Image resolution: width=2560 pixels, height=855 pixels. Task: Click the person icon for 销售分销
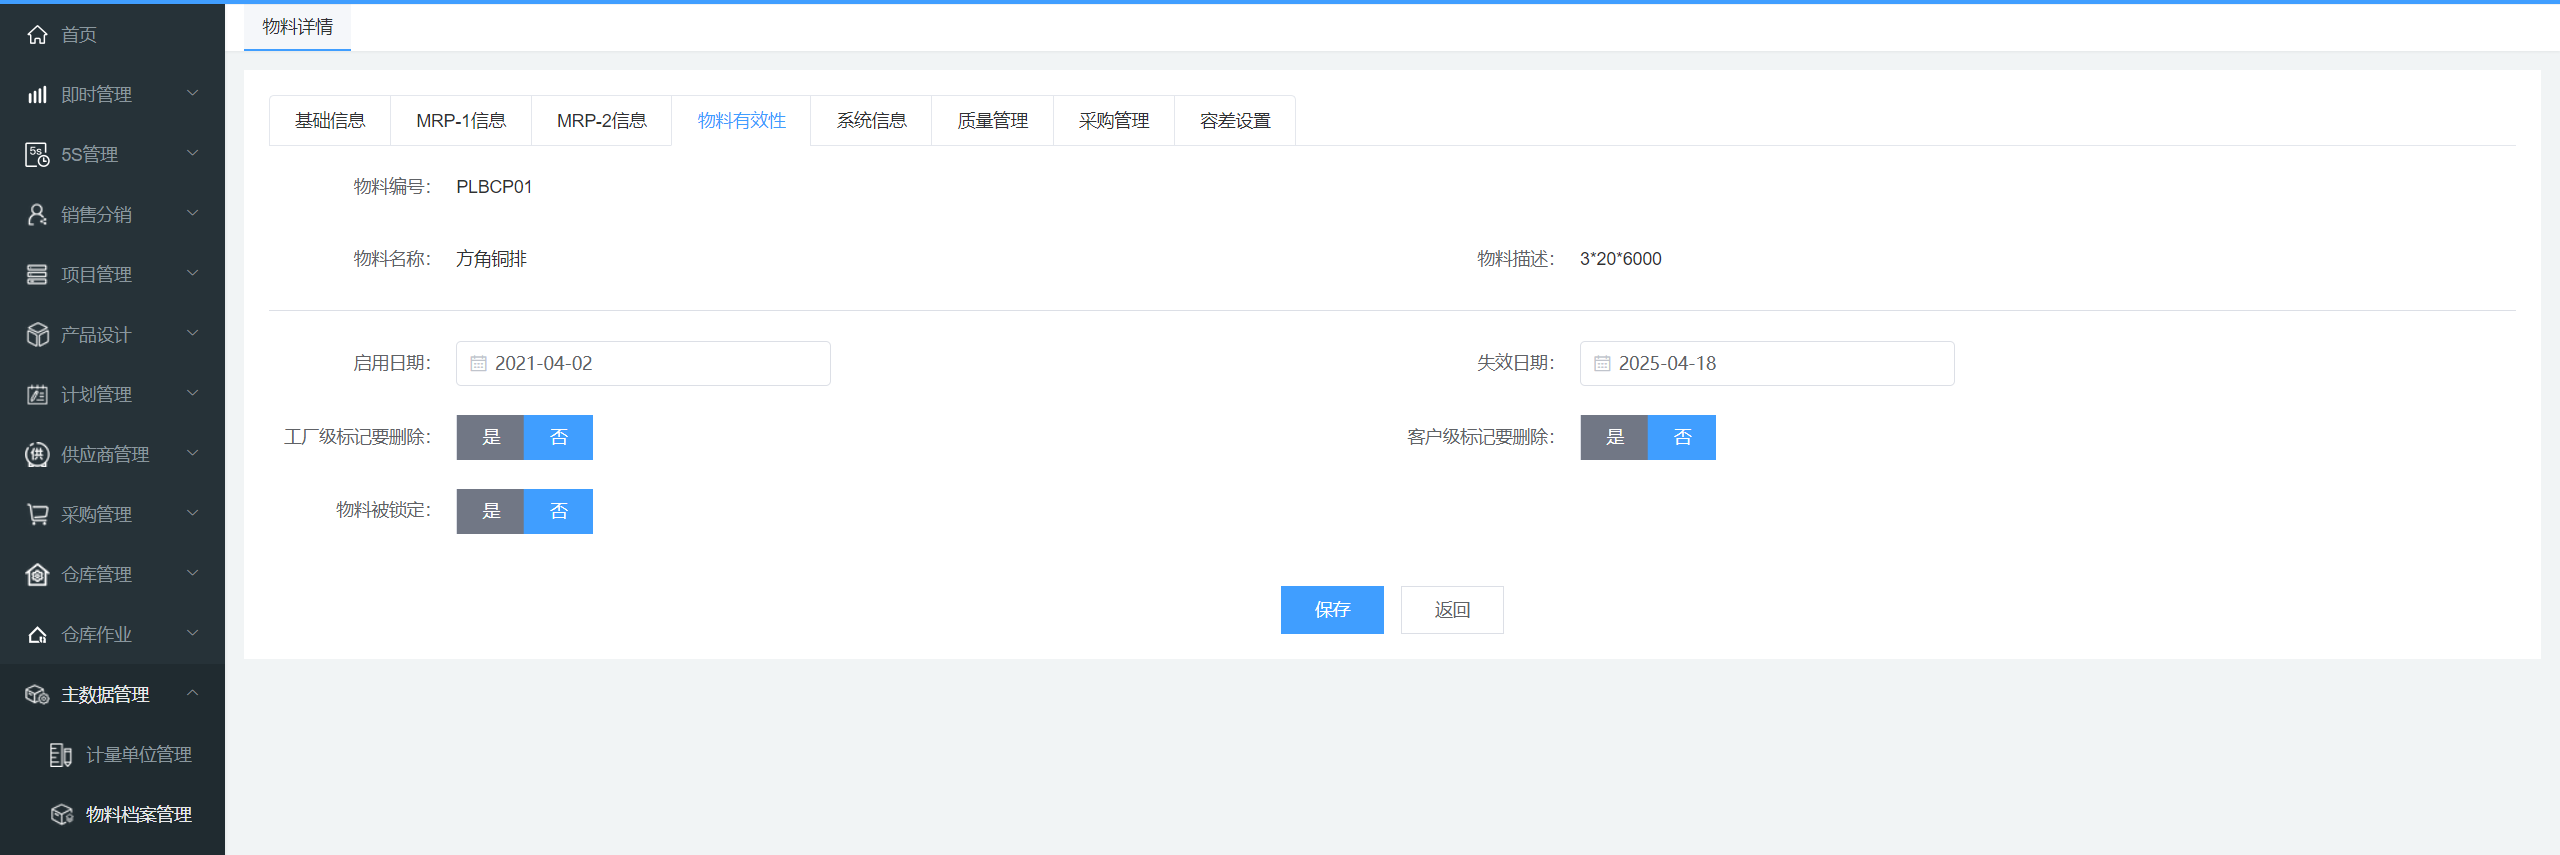[x=37, y=215]
